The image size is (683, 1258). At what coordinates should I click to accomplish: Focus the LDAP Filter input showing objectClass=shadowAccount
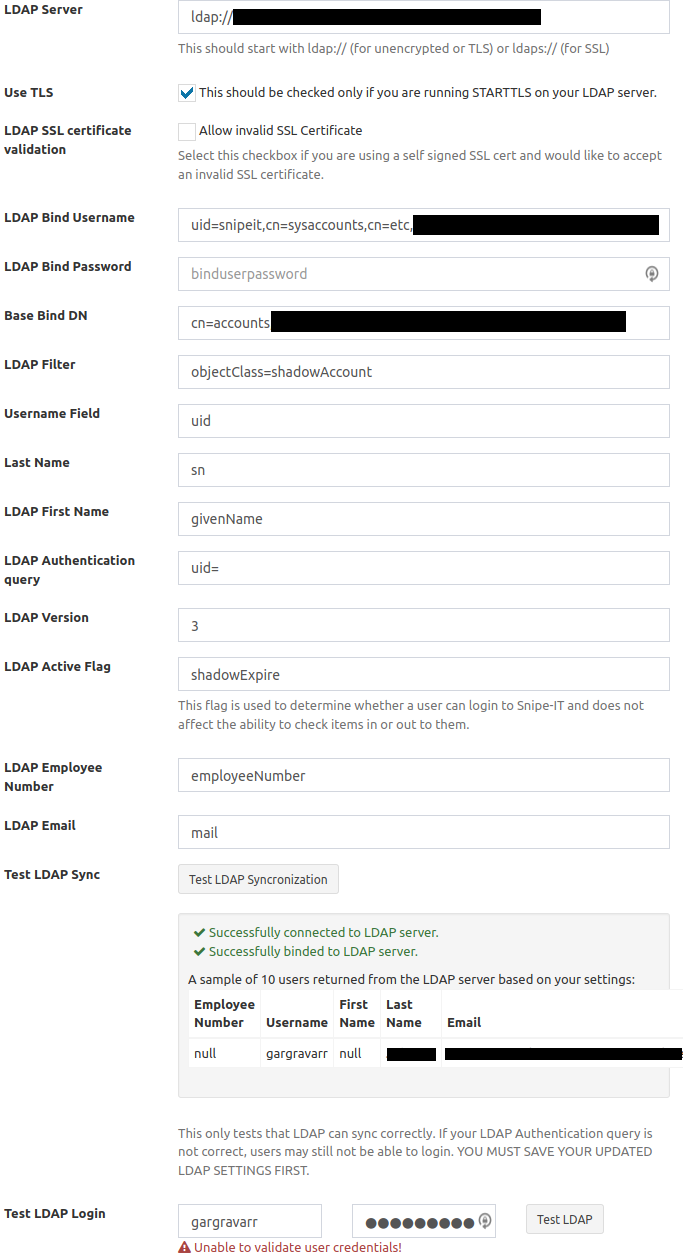pos(423,371)
